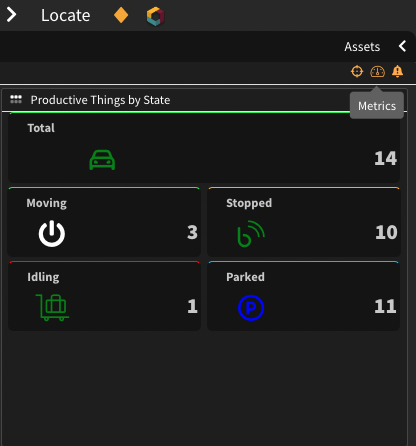Open the Metrics gauge icon

(377, 71)
